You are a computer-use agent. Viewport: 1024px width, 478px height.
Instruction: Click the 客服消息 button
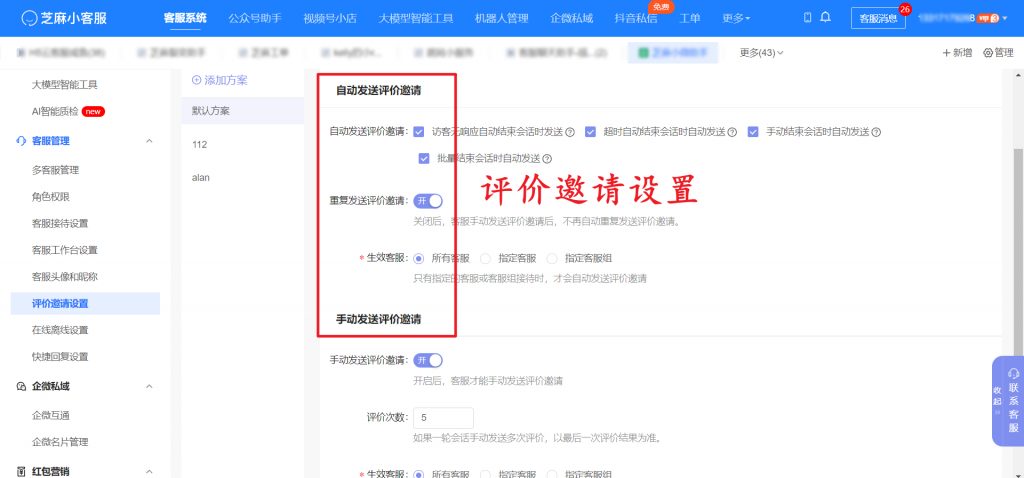pos(878,18)
